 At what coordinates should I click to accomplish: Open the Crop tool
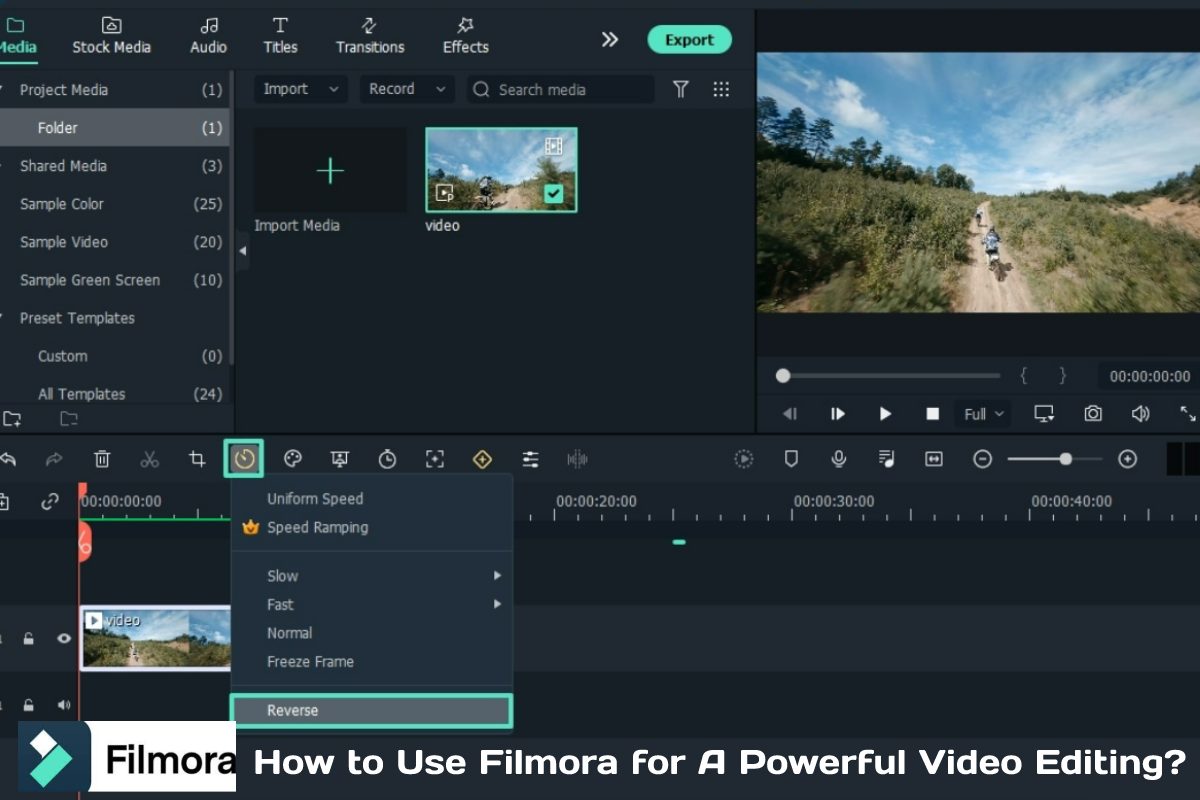click(x=197, y=459)
